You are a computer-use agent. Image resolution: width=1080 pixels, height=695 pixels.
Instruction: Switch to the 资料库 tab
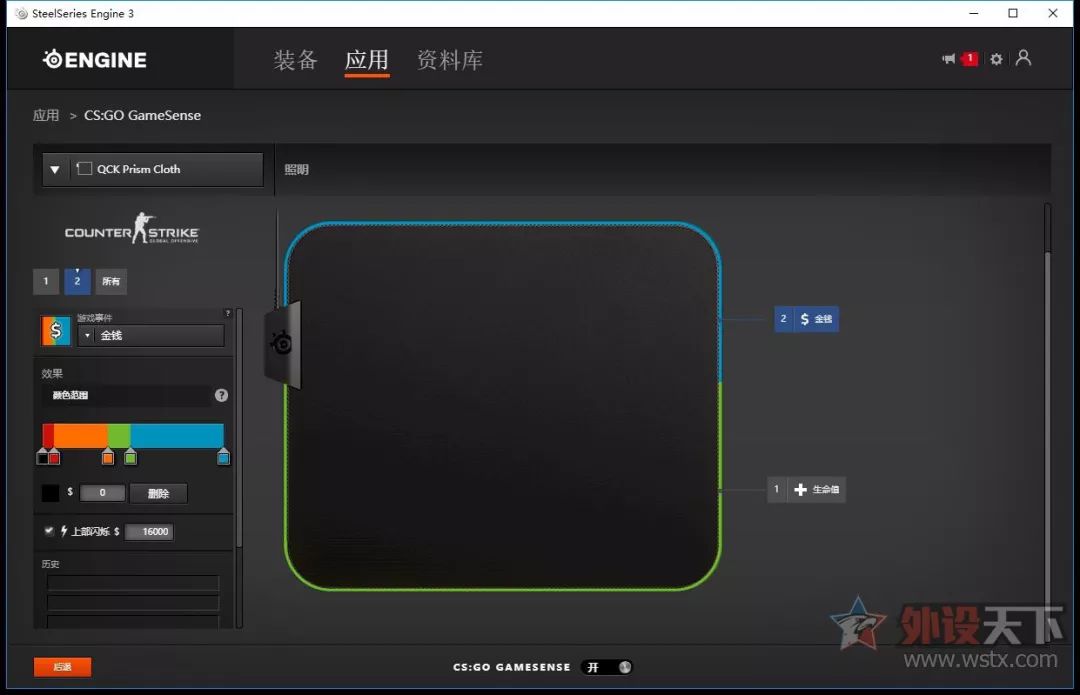click(x=450, y=60)
